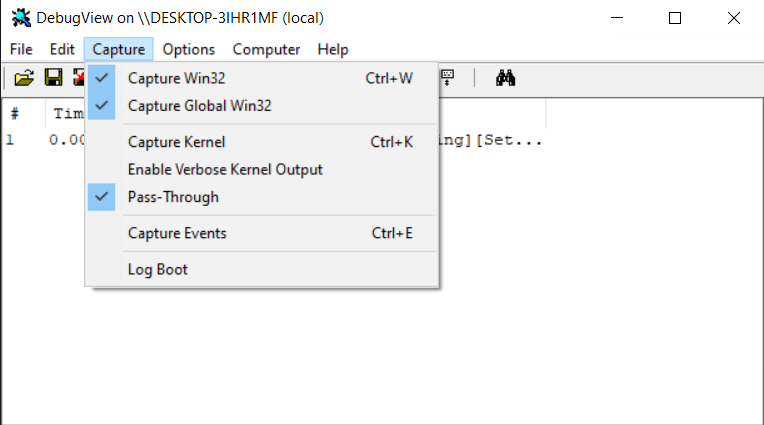Open the Computer menu
Screen dimensions: 764x425
266,49
